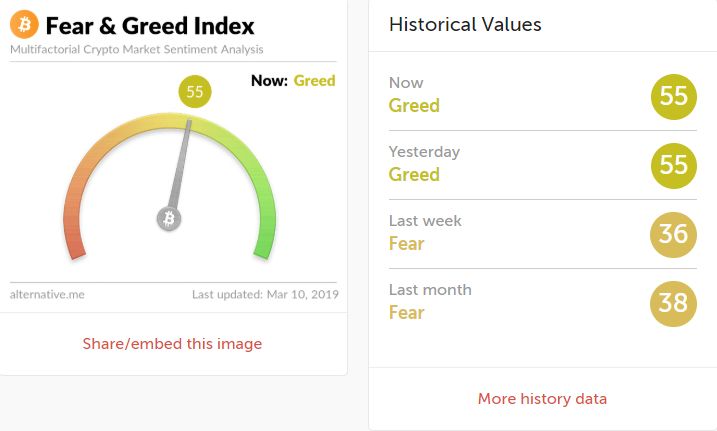Click the gauge needle pointer
The width and height of the screenshot is (717, 431).
pos(181,165)
